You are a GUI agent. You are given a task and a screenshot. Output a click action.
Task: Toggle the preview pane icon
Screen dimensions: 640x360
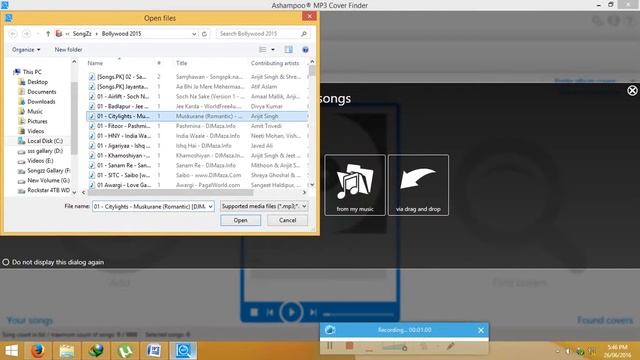pos(289,50)
